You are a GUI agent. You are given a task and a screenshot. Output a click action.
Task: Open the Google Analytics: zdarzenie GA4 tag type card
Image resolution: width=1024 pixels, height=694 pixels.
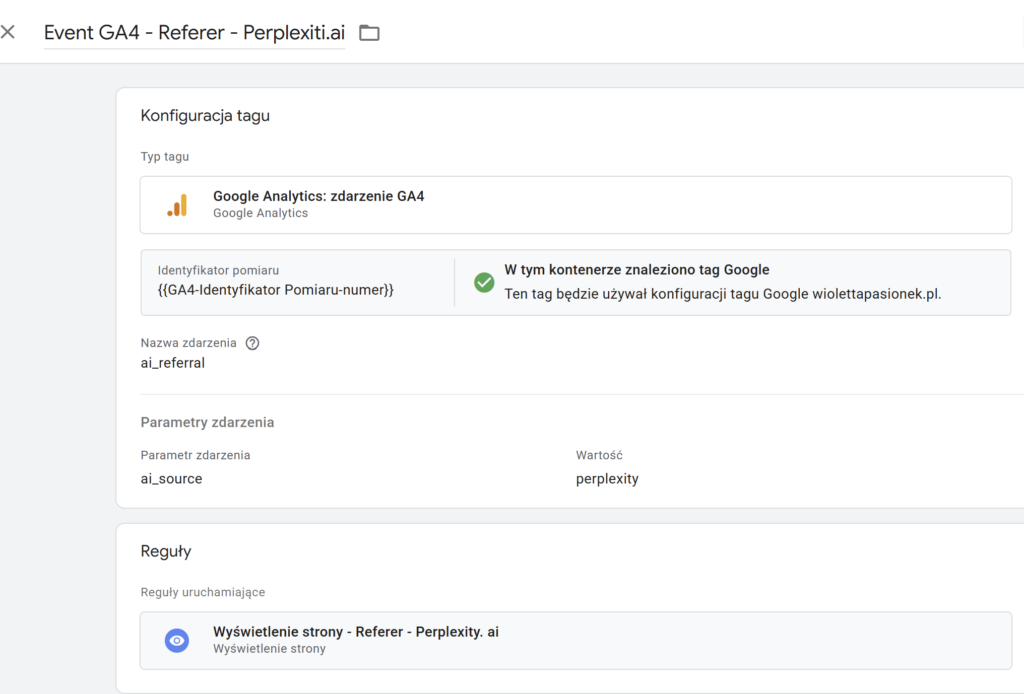click(x=575, y=205)
